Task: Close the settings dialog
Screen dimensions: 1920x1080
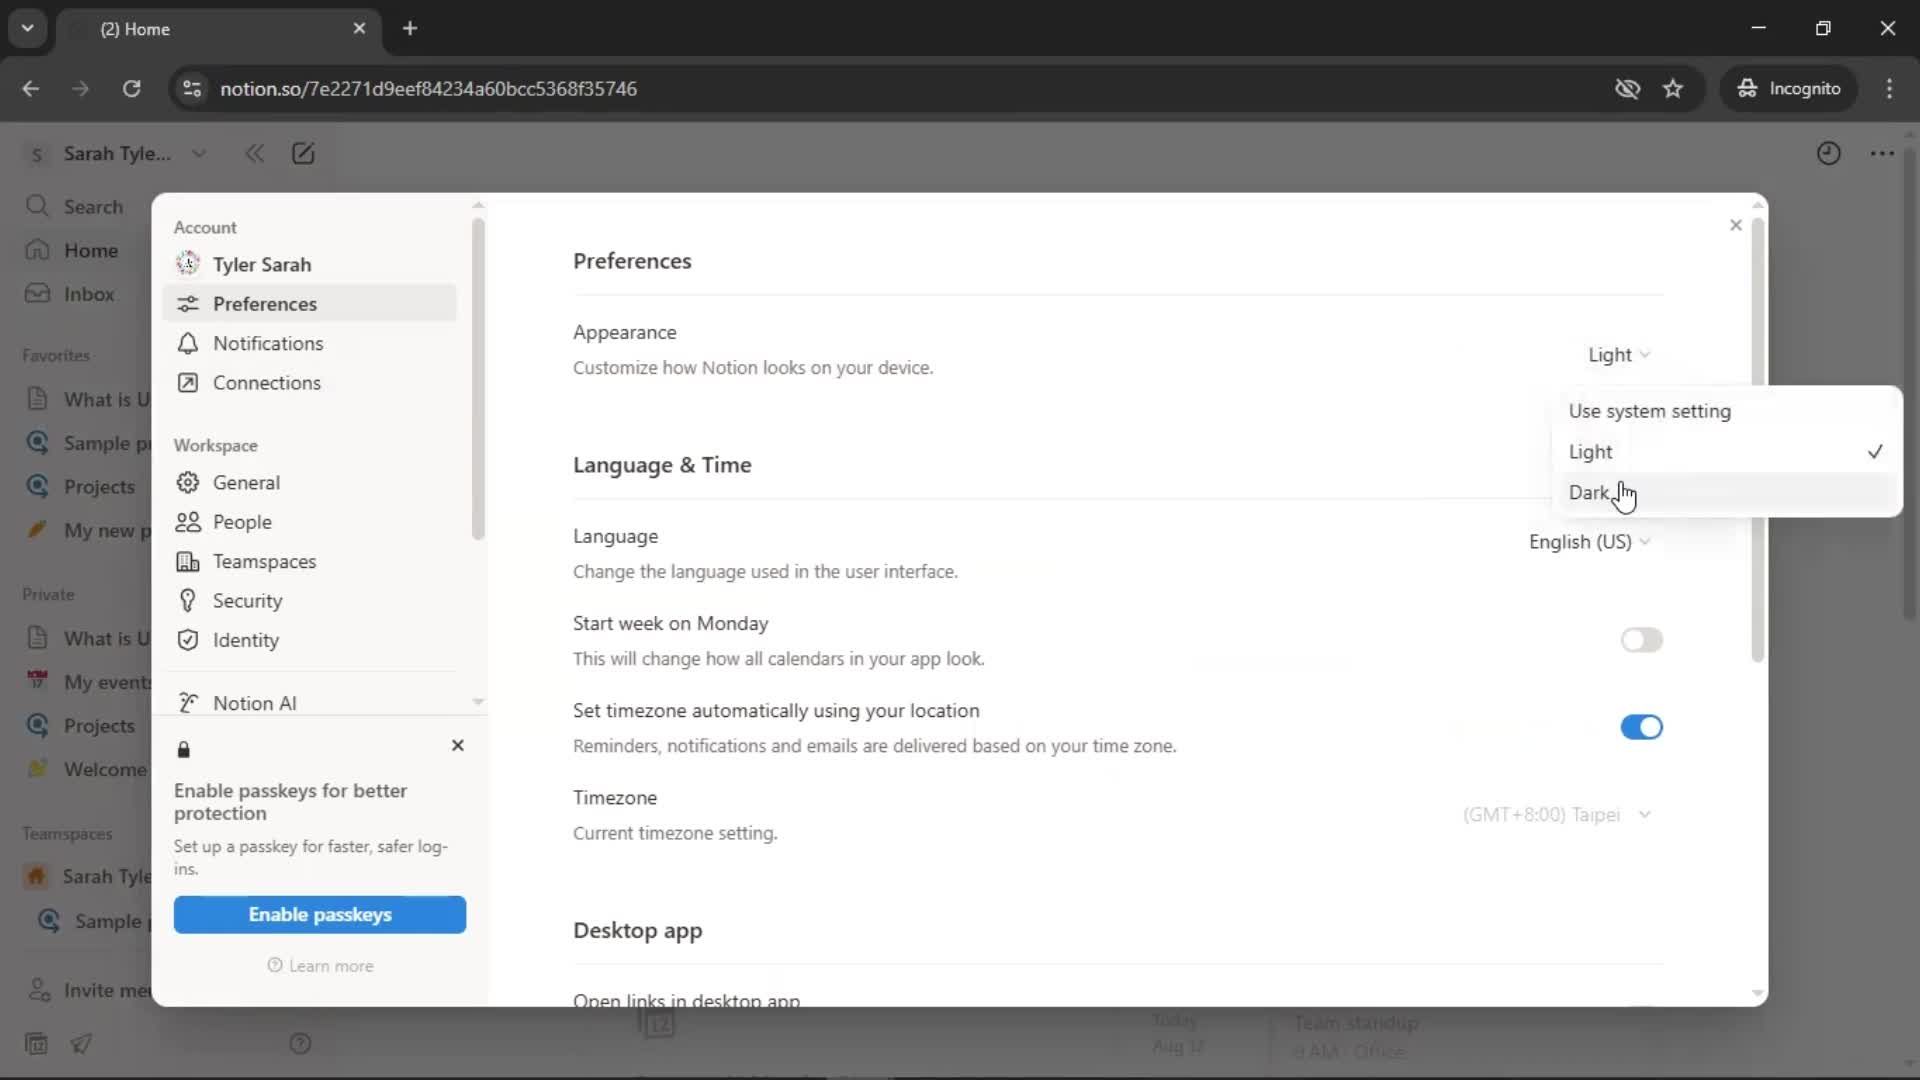Action: click(x=1736, y=225)
